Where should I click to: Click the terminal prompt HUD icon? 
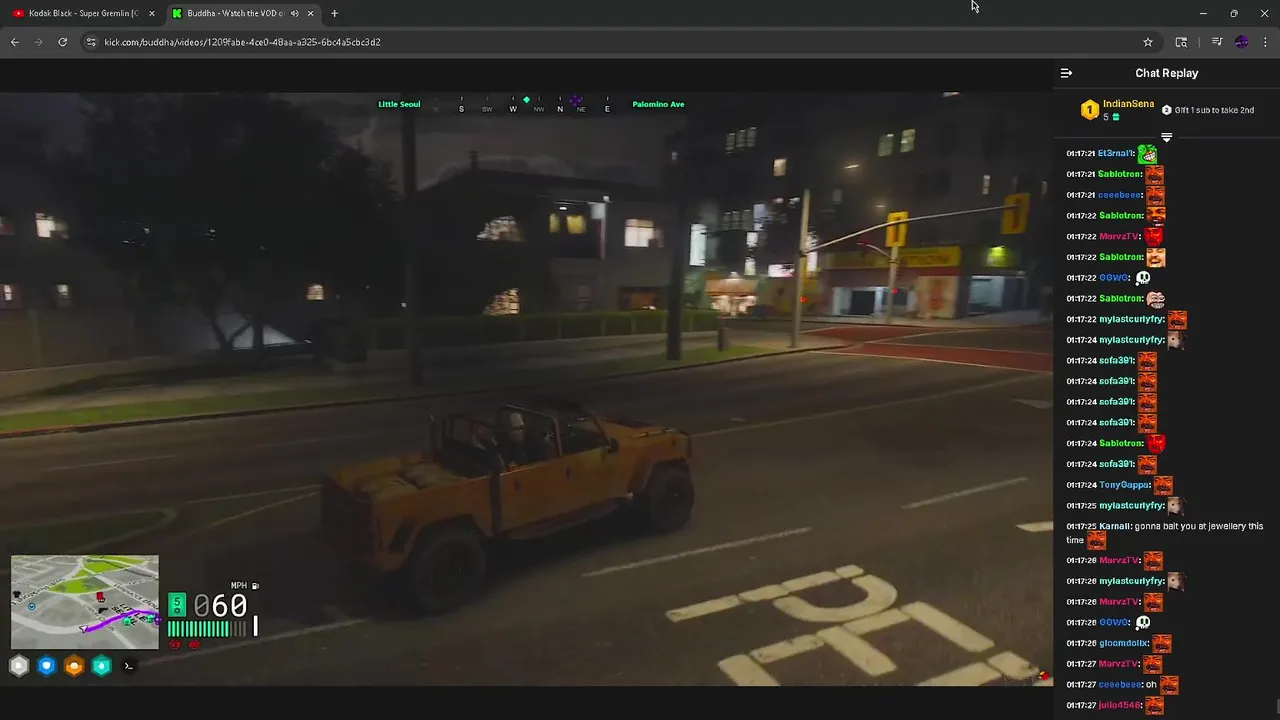[128, 666]
